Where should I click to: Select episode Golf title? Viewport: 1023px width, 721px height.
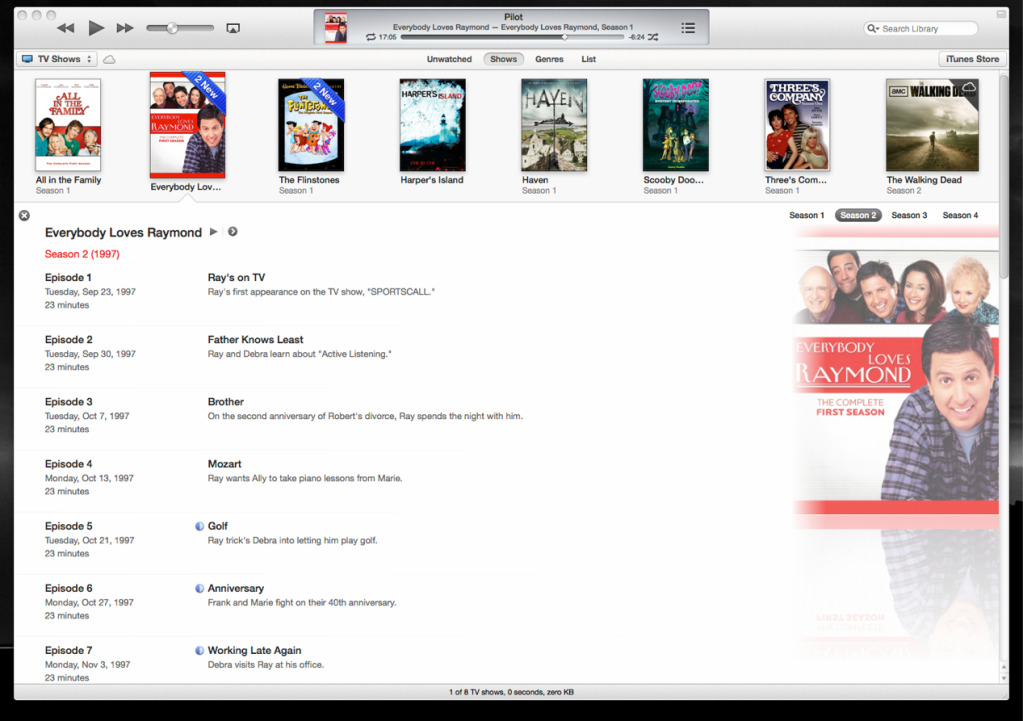click(x=217, y=526)
